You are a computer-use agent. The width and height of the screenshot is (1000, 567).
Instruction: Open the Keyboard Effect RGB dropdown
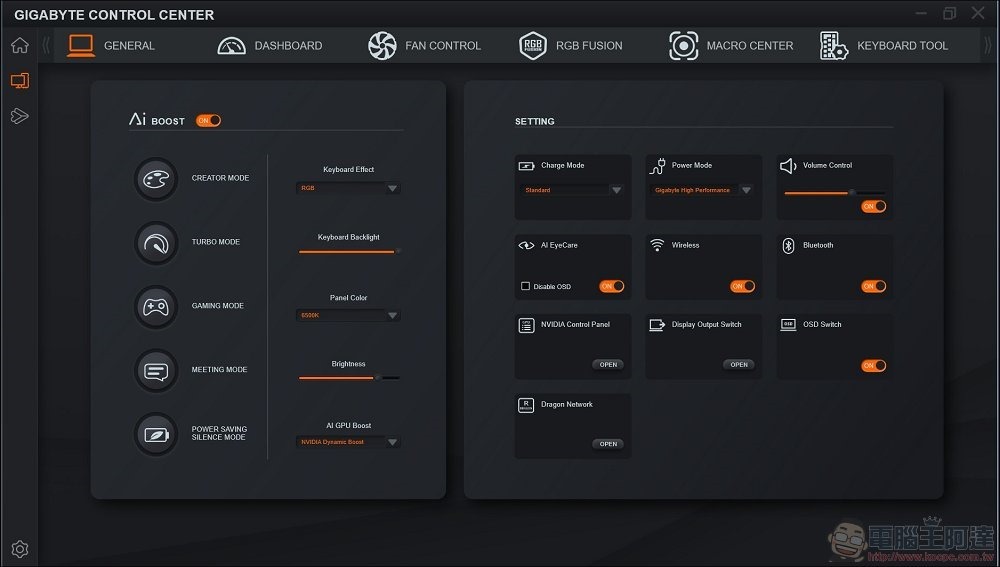pos(348,188)
